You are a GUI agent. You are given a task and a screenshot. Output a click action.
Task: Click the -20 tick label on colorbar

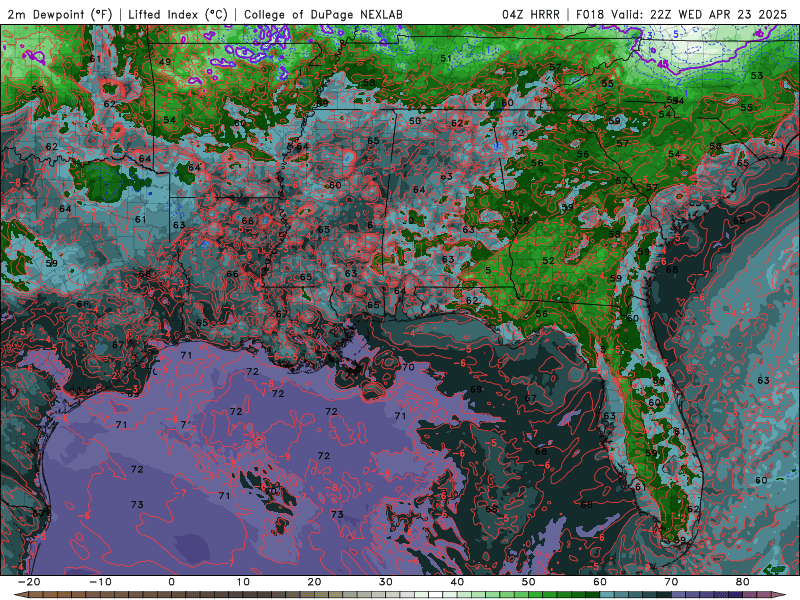[x=29, y=582]
